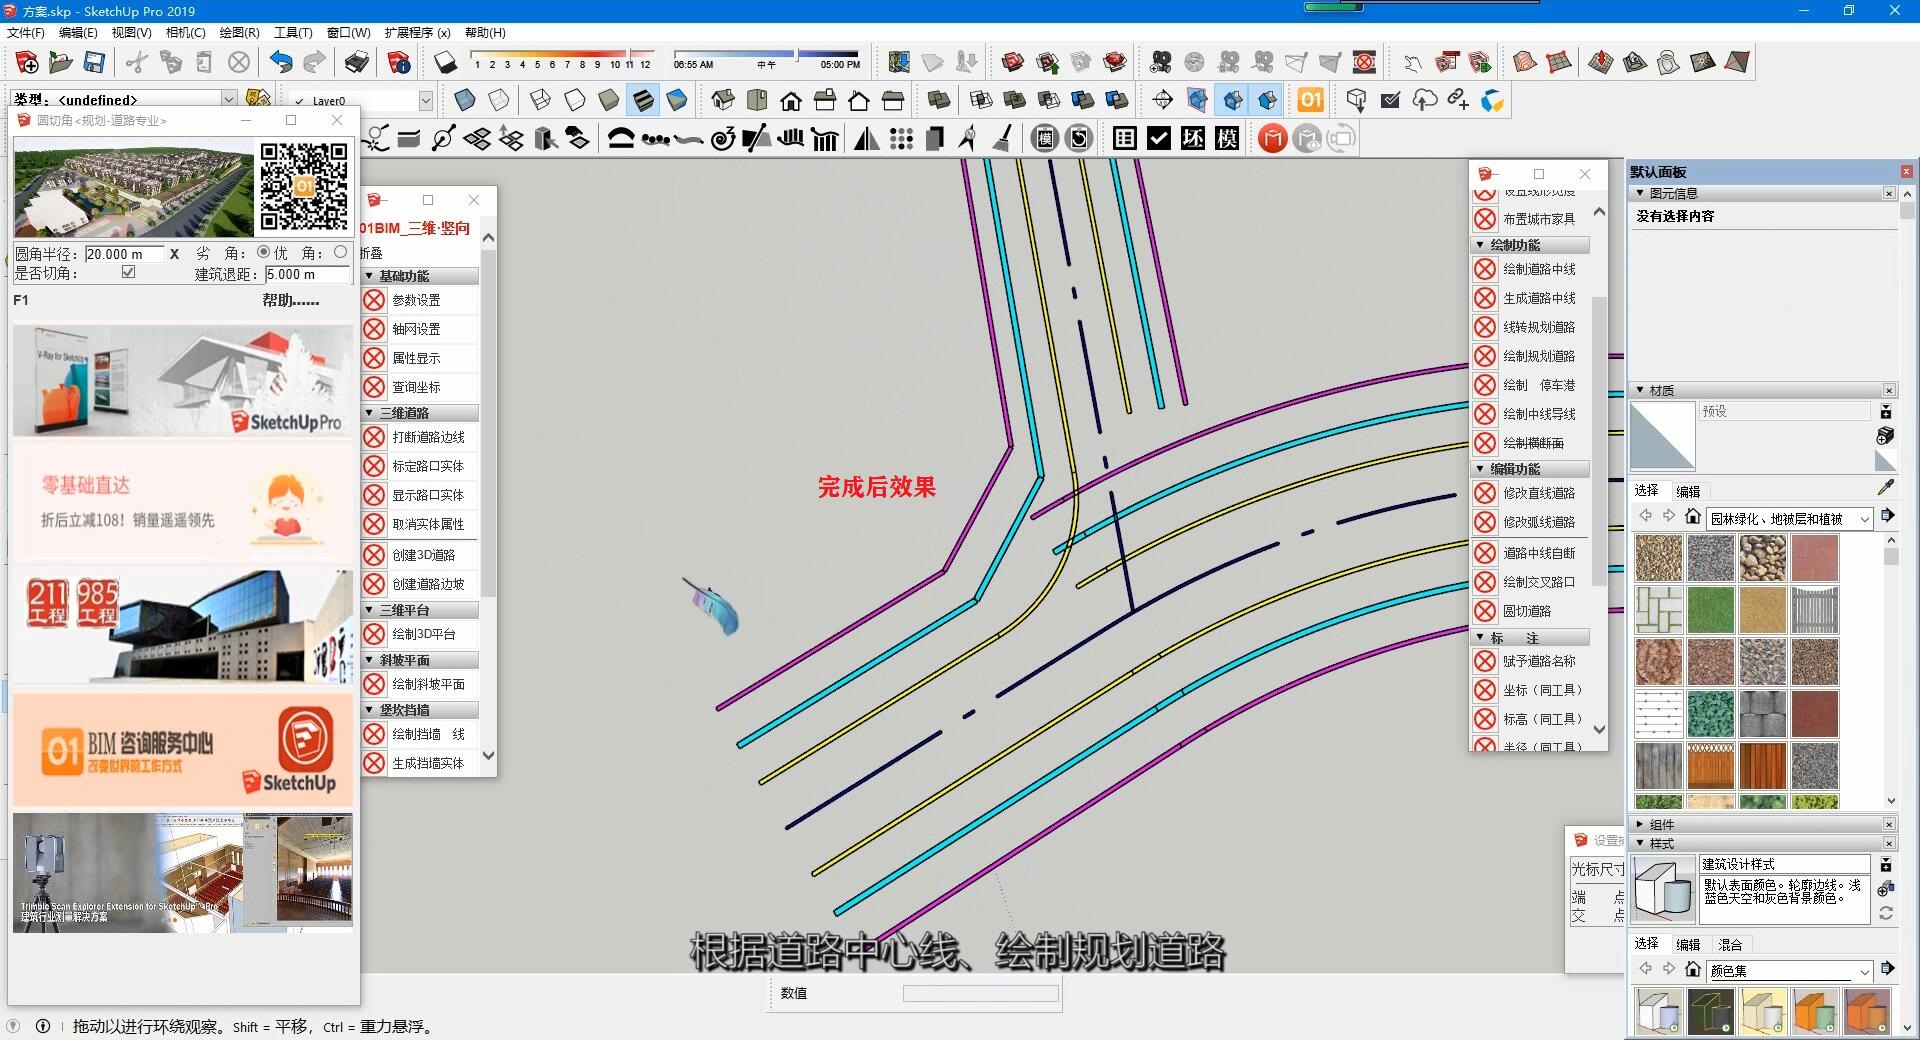Toggle Back Edges style
This screenshot has height=1040, width=1920.
pyautogui.click(x=499, y=100)
